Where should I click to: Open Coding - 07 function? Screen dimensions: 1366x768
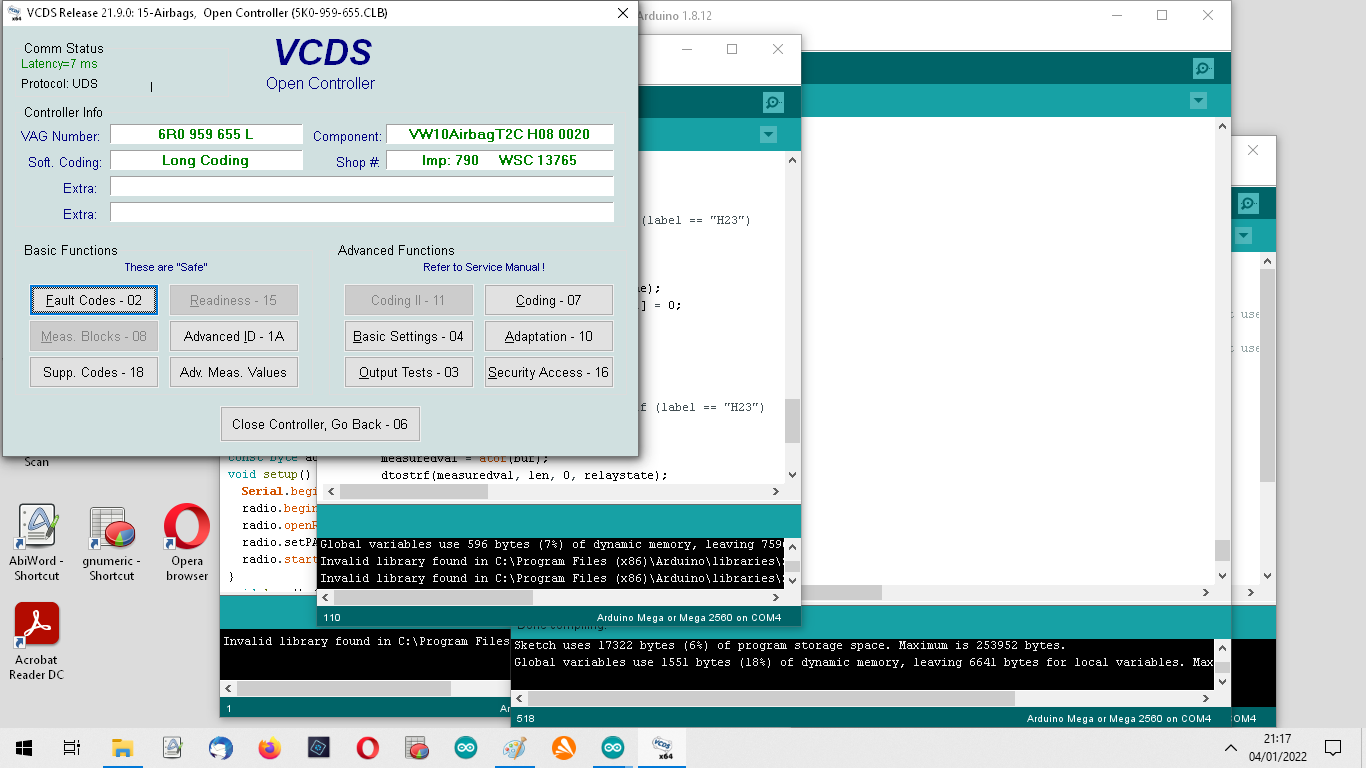(x=549, y=300)
